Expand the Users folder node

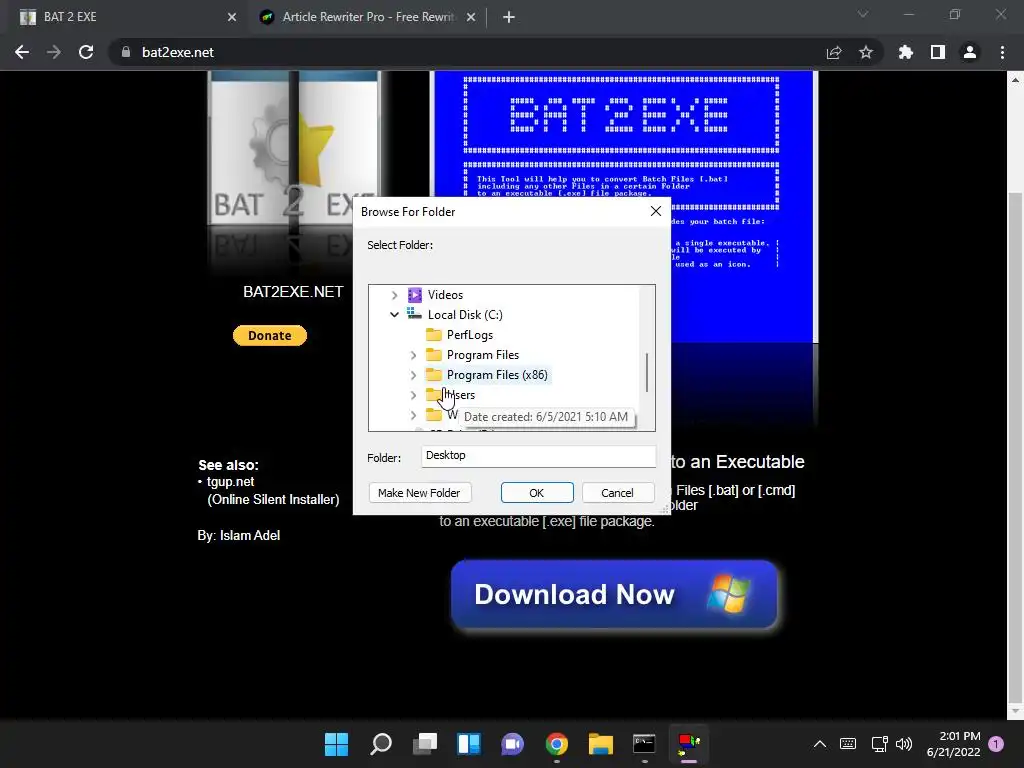[413, 396]
